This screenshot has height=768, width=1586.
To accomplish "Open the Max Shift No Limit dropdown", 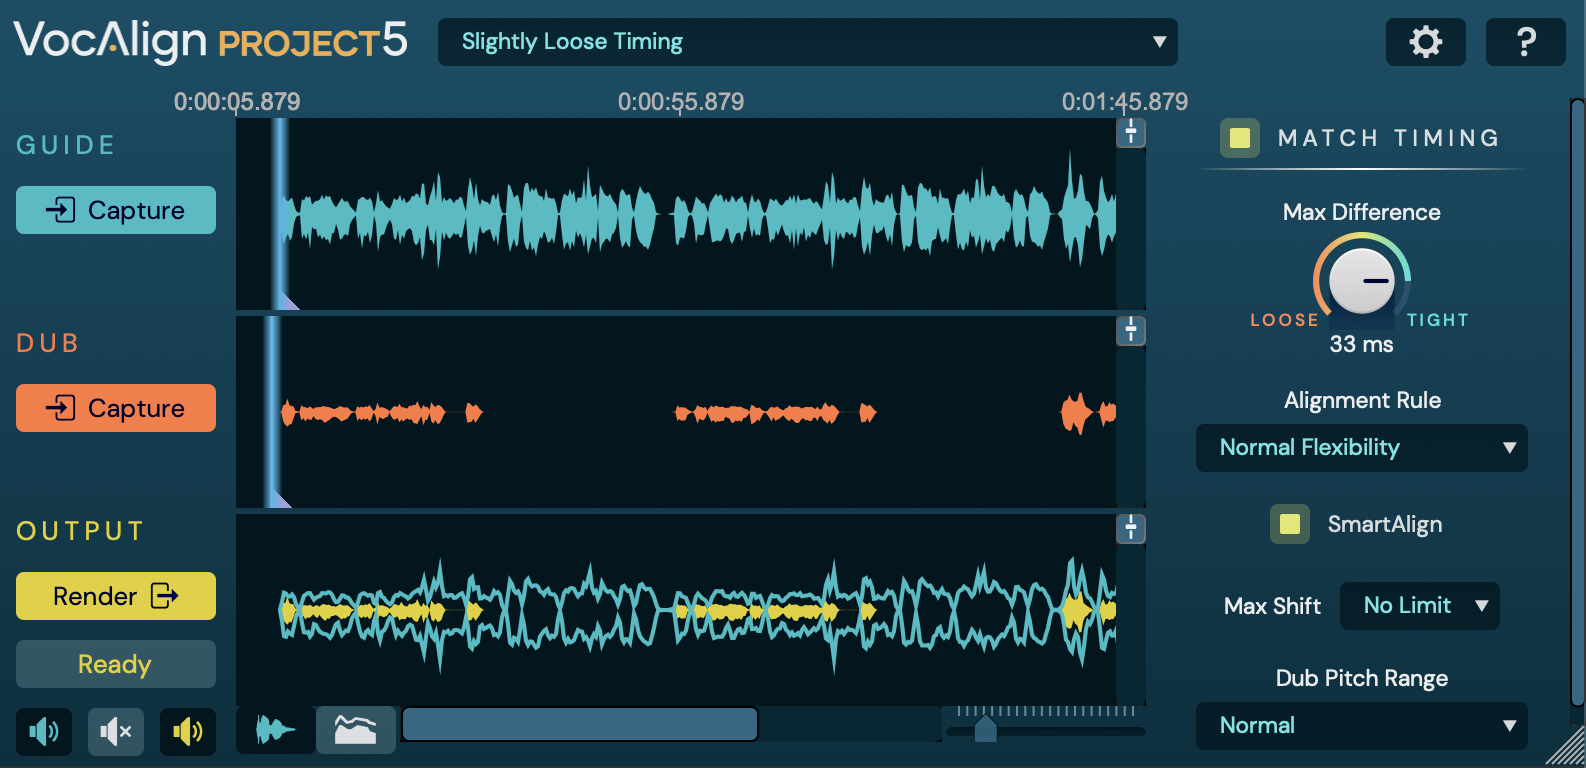I will pyautogui.click(x=1419, y=606).
